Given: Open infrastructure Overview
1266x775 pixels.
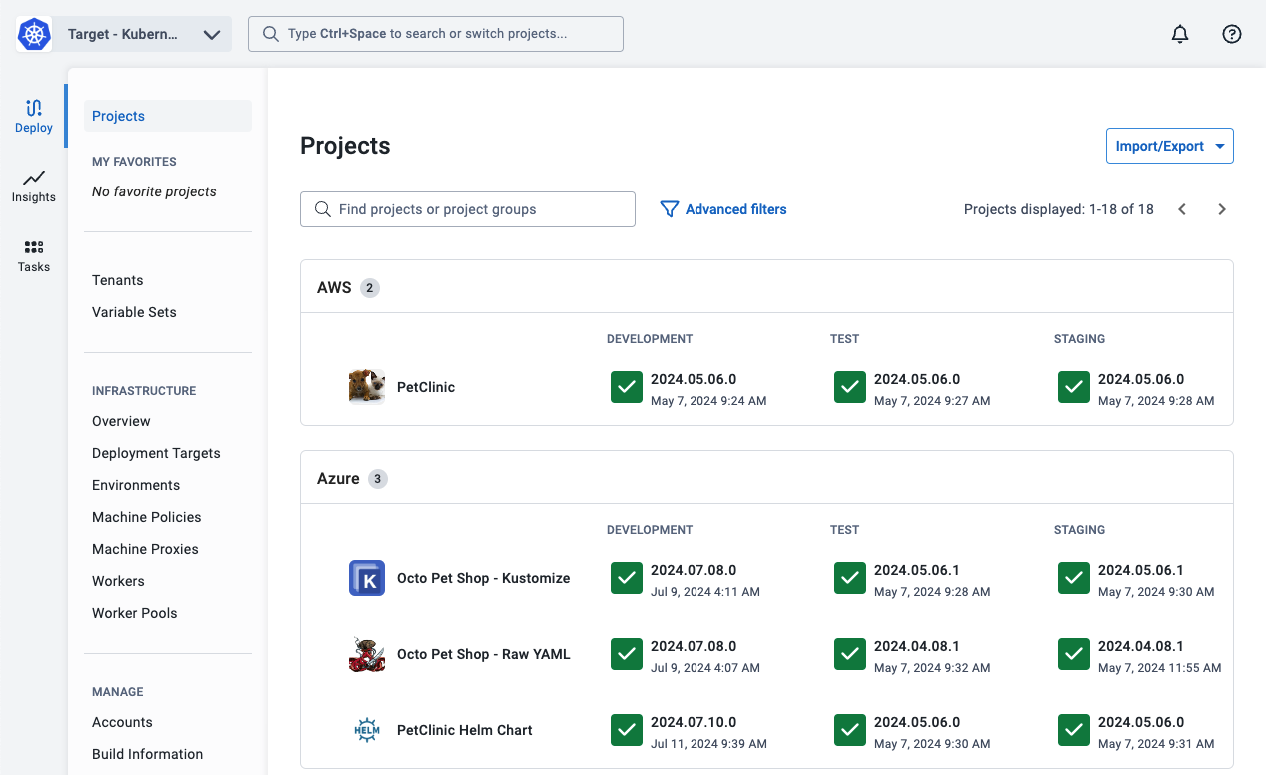Looking at the screenshot, I should 121,421.
